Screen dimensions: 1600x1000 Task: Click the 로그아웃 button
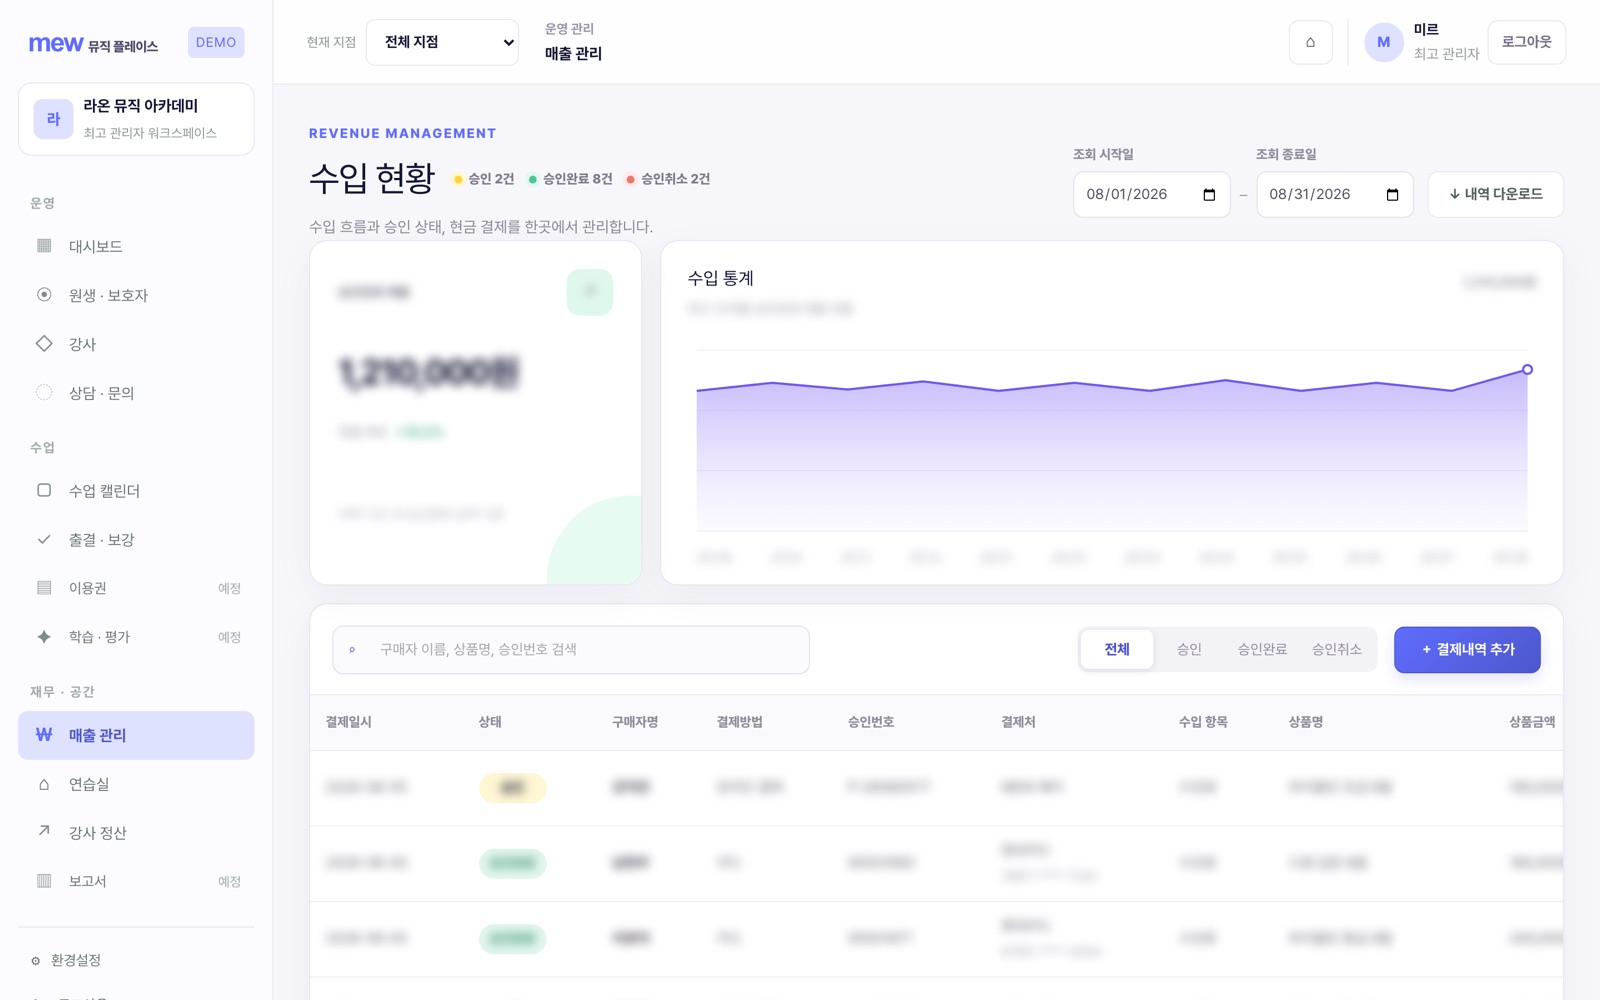tap(1526, 42)
